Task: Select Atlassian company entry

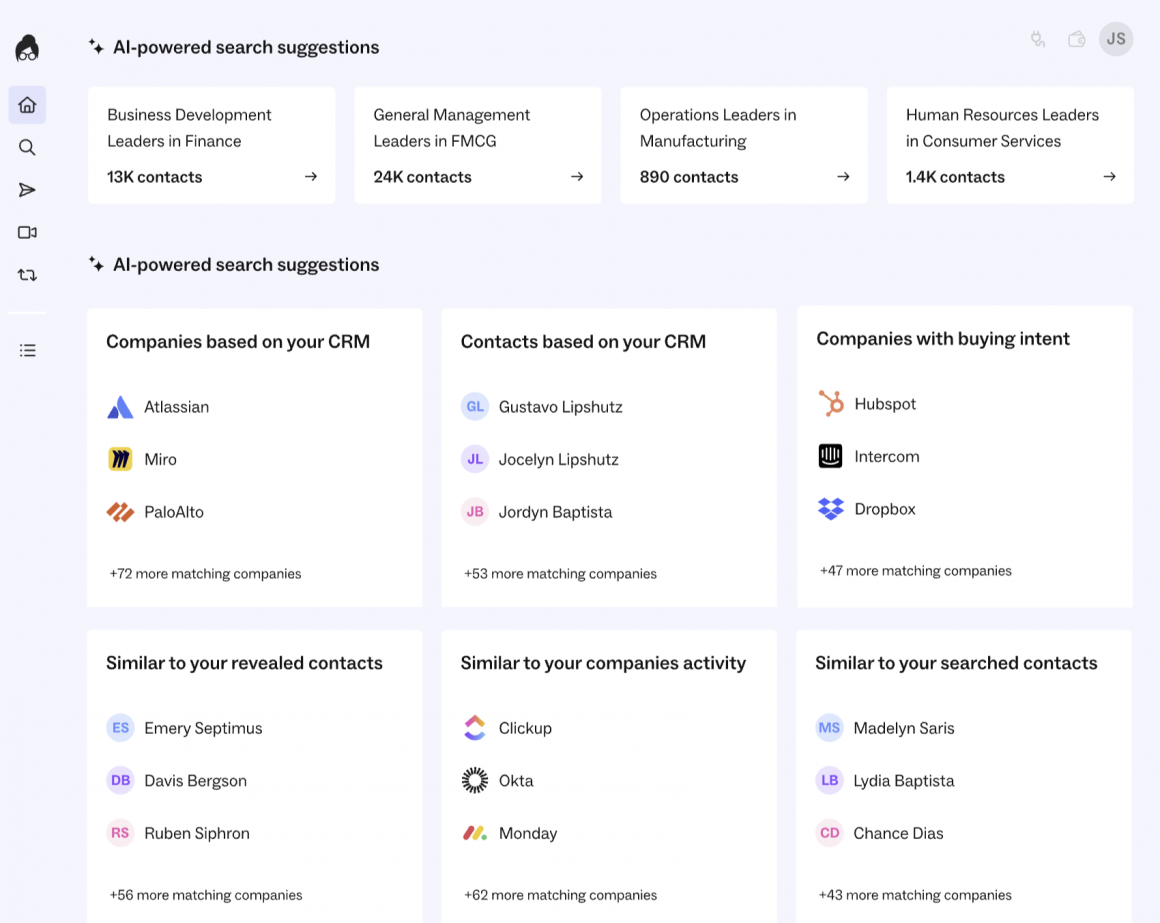Action: pos(176,407)
